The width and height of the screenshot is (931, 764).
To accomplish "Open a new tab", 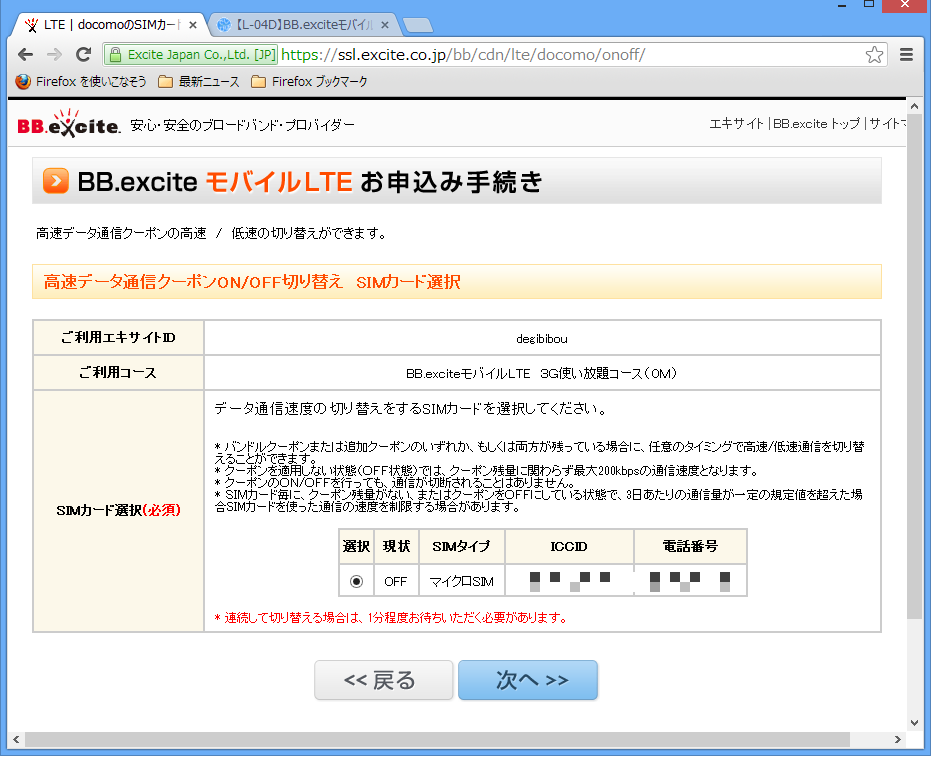I will [418, 25].
